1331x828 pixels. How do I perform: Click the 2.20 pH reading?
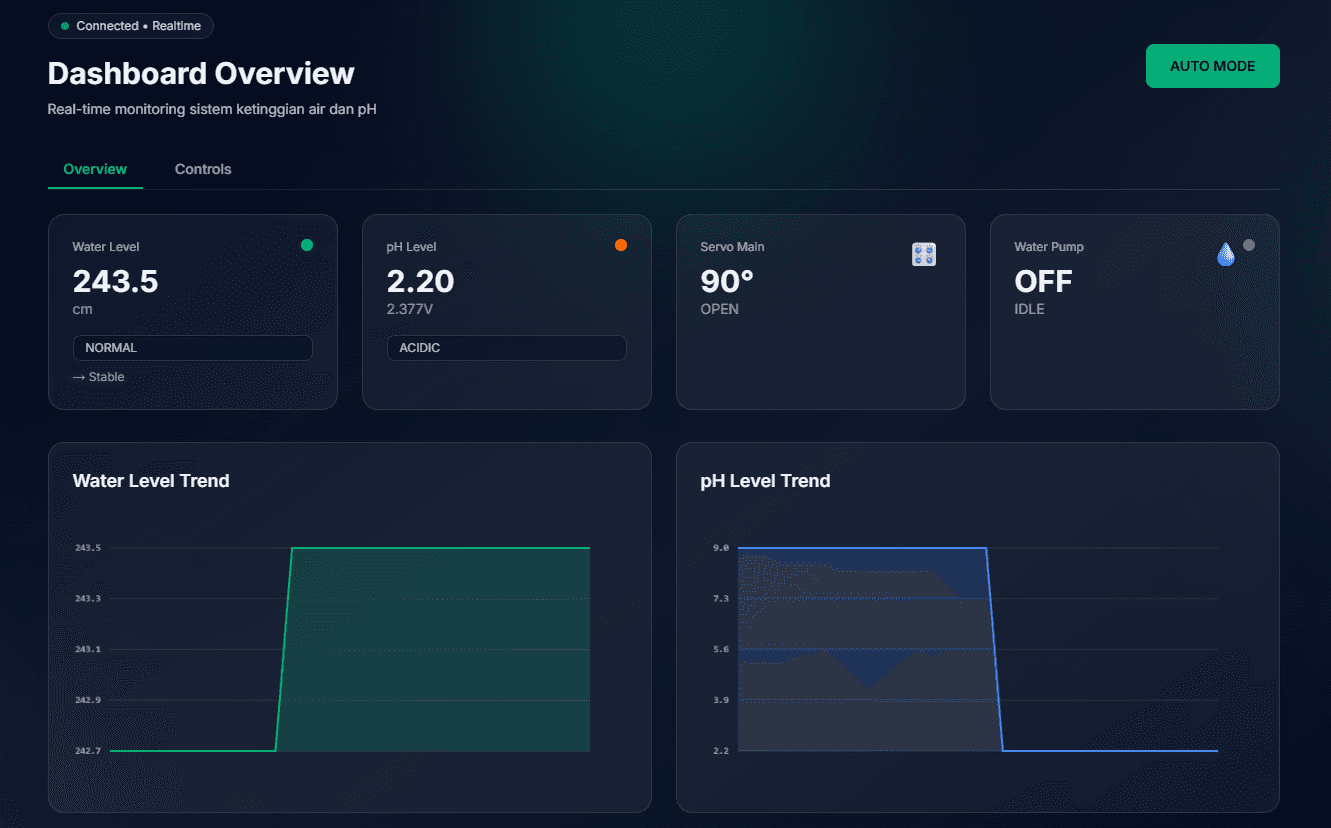point(420,281)
